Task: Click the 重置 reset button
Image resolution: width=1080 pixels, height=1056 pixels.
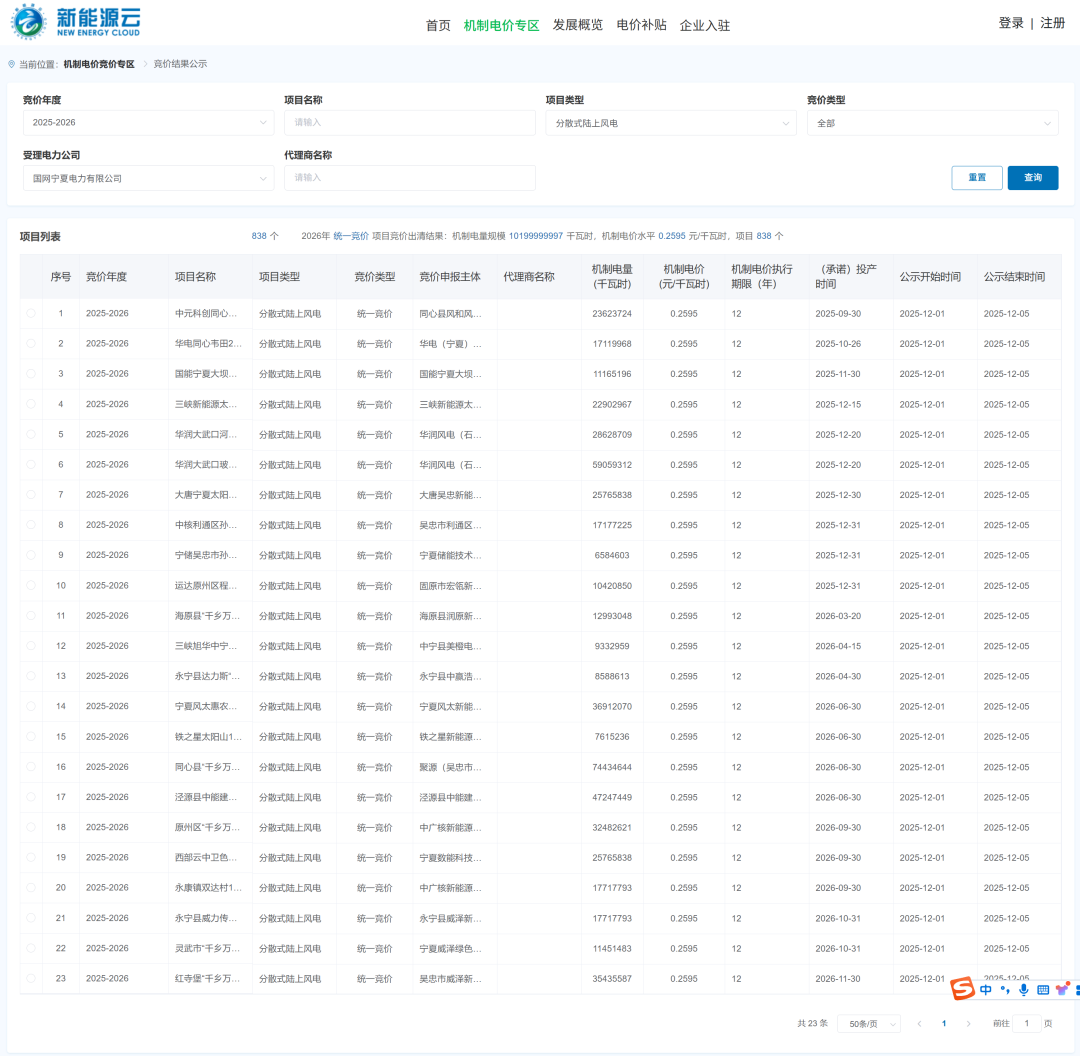Action: [976, 178]
